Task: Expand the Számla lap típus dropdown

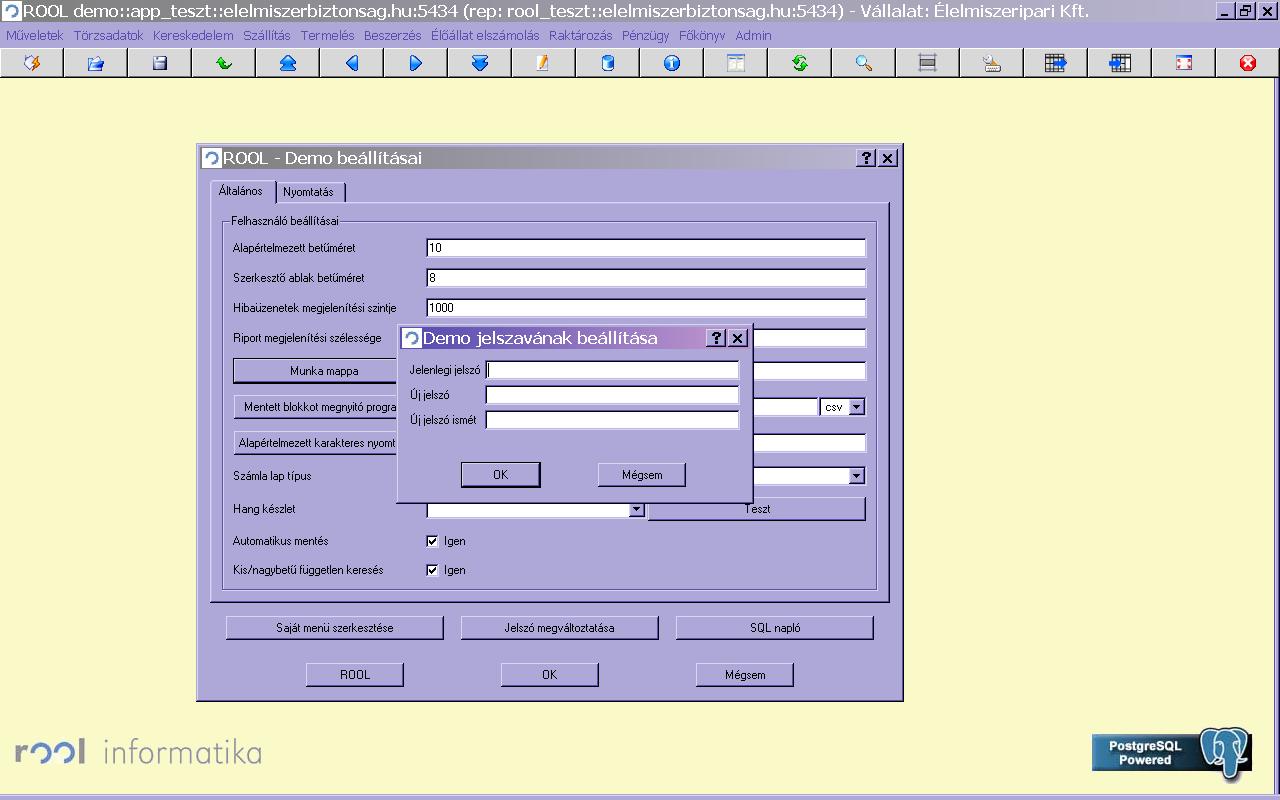Action: (857, 476)
